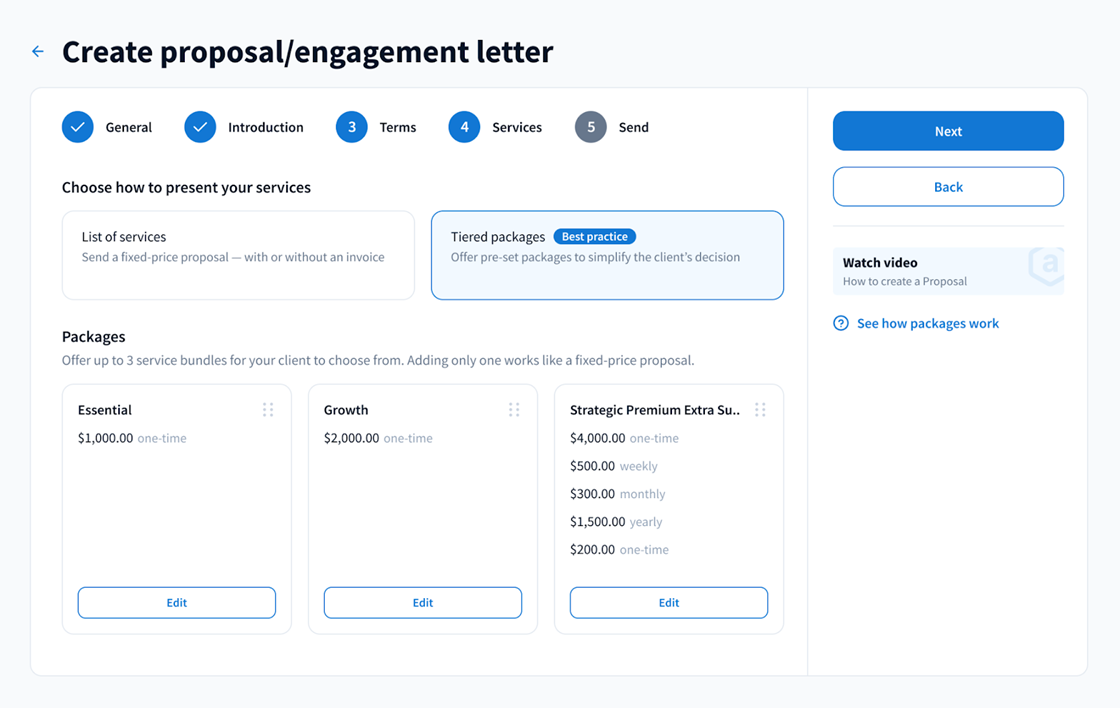Click the Introduction step checkmark circle
The image size is (1120, 708).
click(x=200, y=127)
